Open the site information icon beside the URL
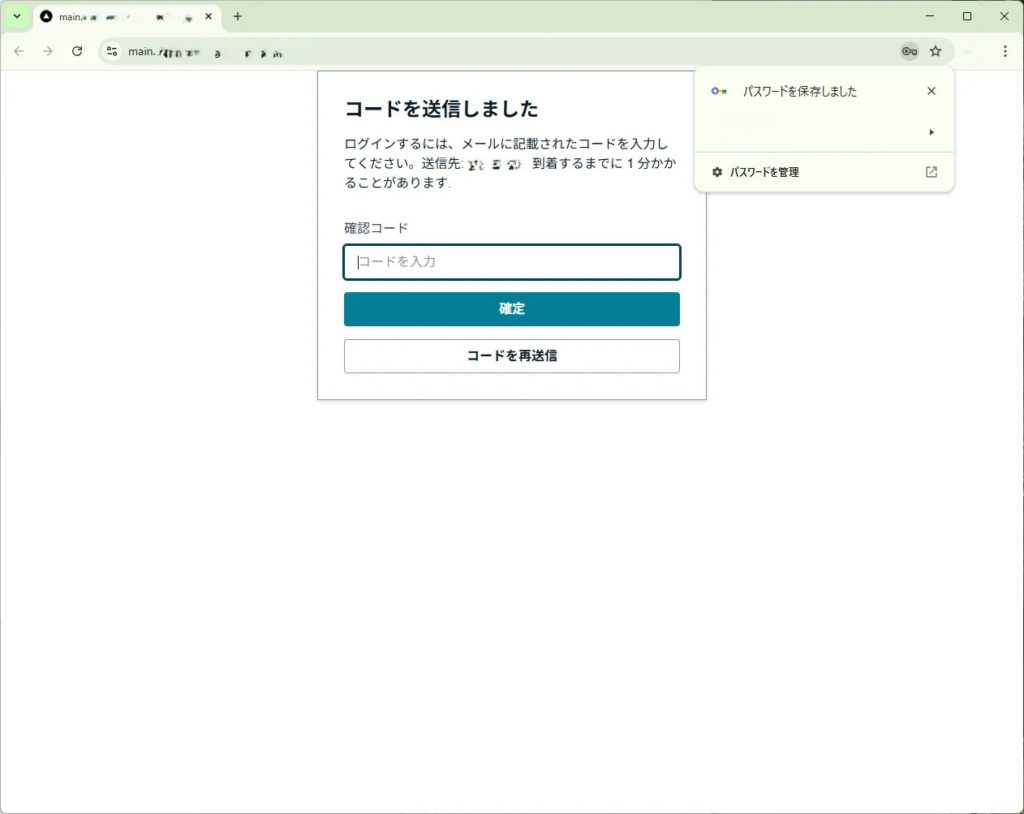 [x=112, y=51]
